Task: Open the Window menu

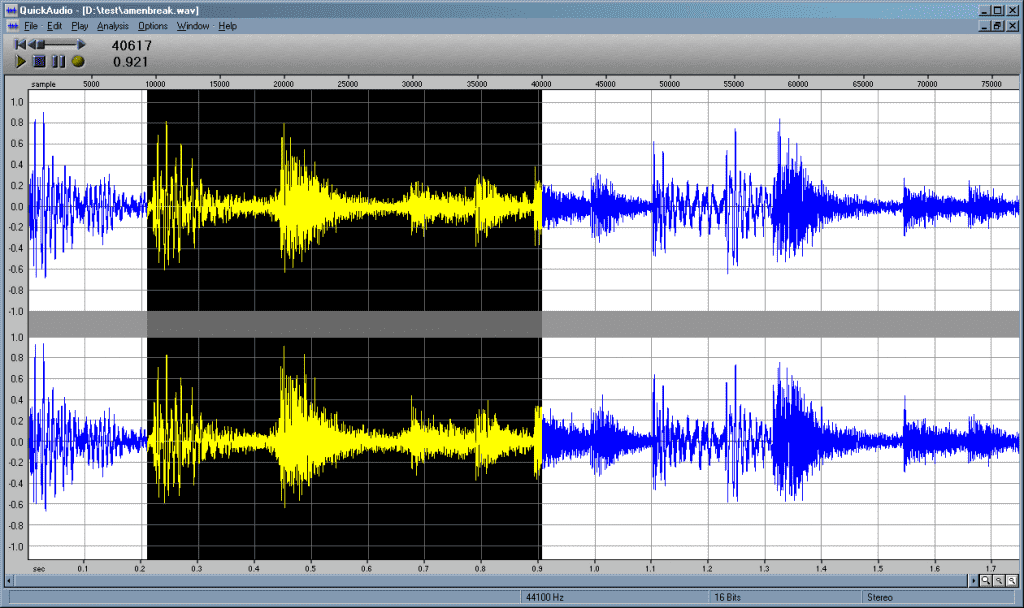Action: 193,26
